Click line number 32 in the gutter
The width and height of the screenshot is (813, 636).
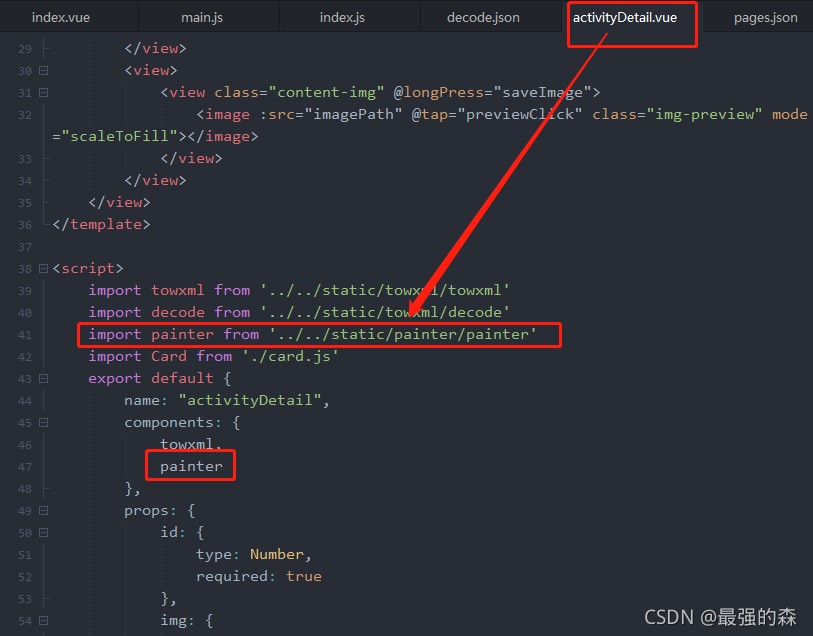pos(25,115)
